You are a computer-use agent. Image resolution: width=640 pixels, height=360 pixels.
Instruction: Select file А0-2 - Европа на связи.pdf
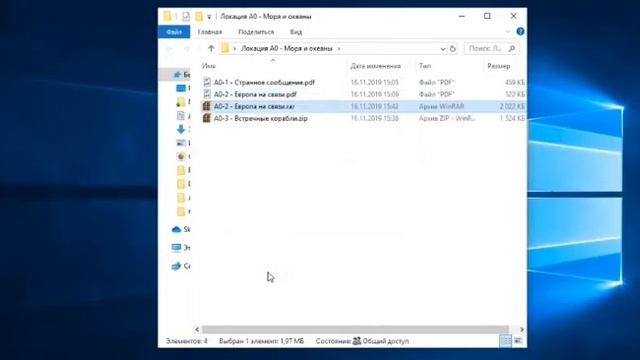255,94
